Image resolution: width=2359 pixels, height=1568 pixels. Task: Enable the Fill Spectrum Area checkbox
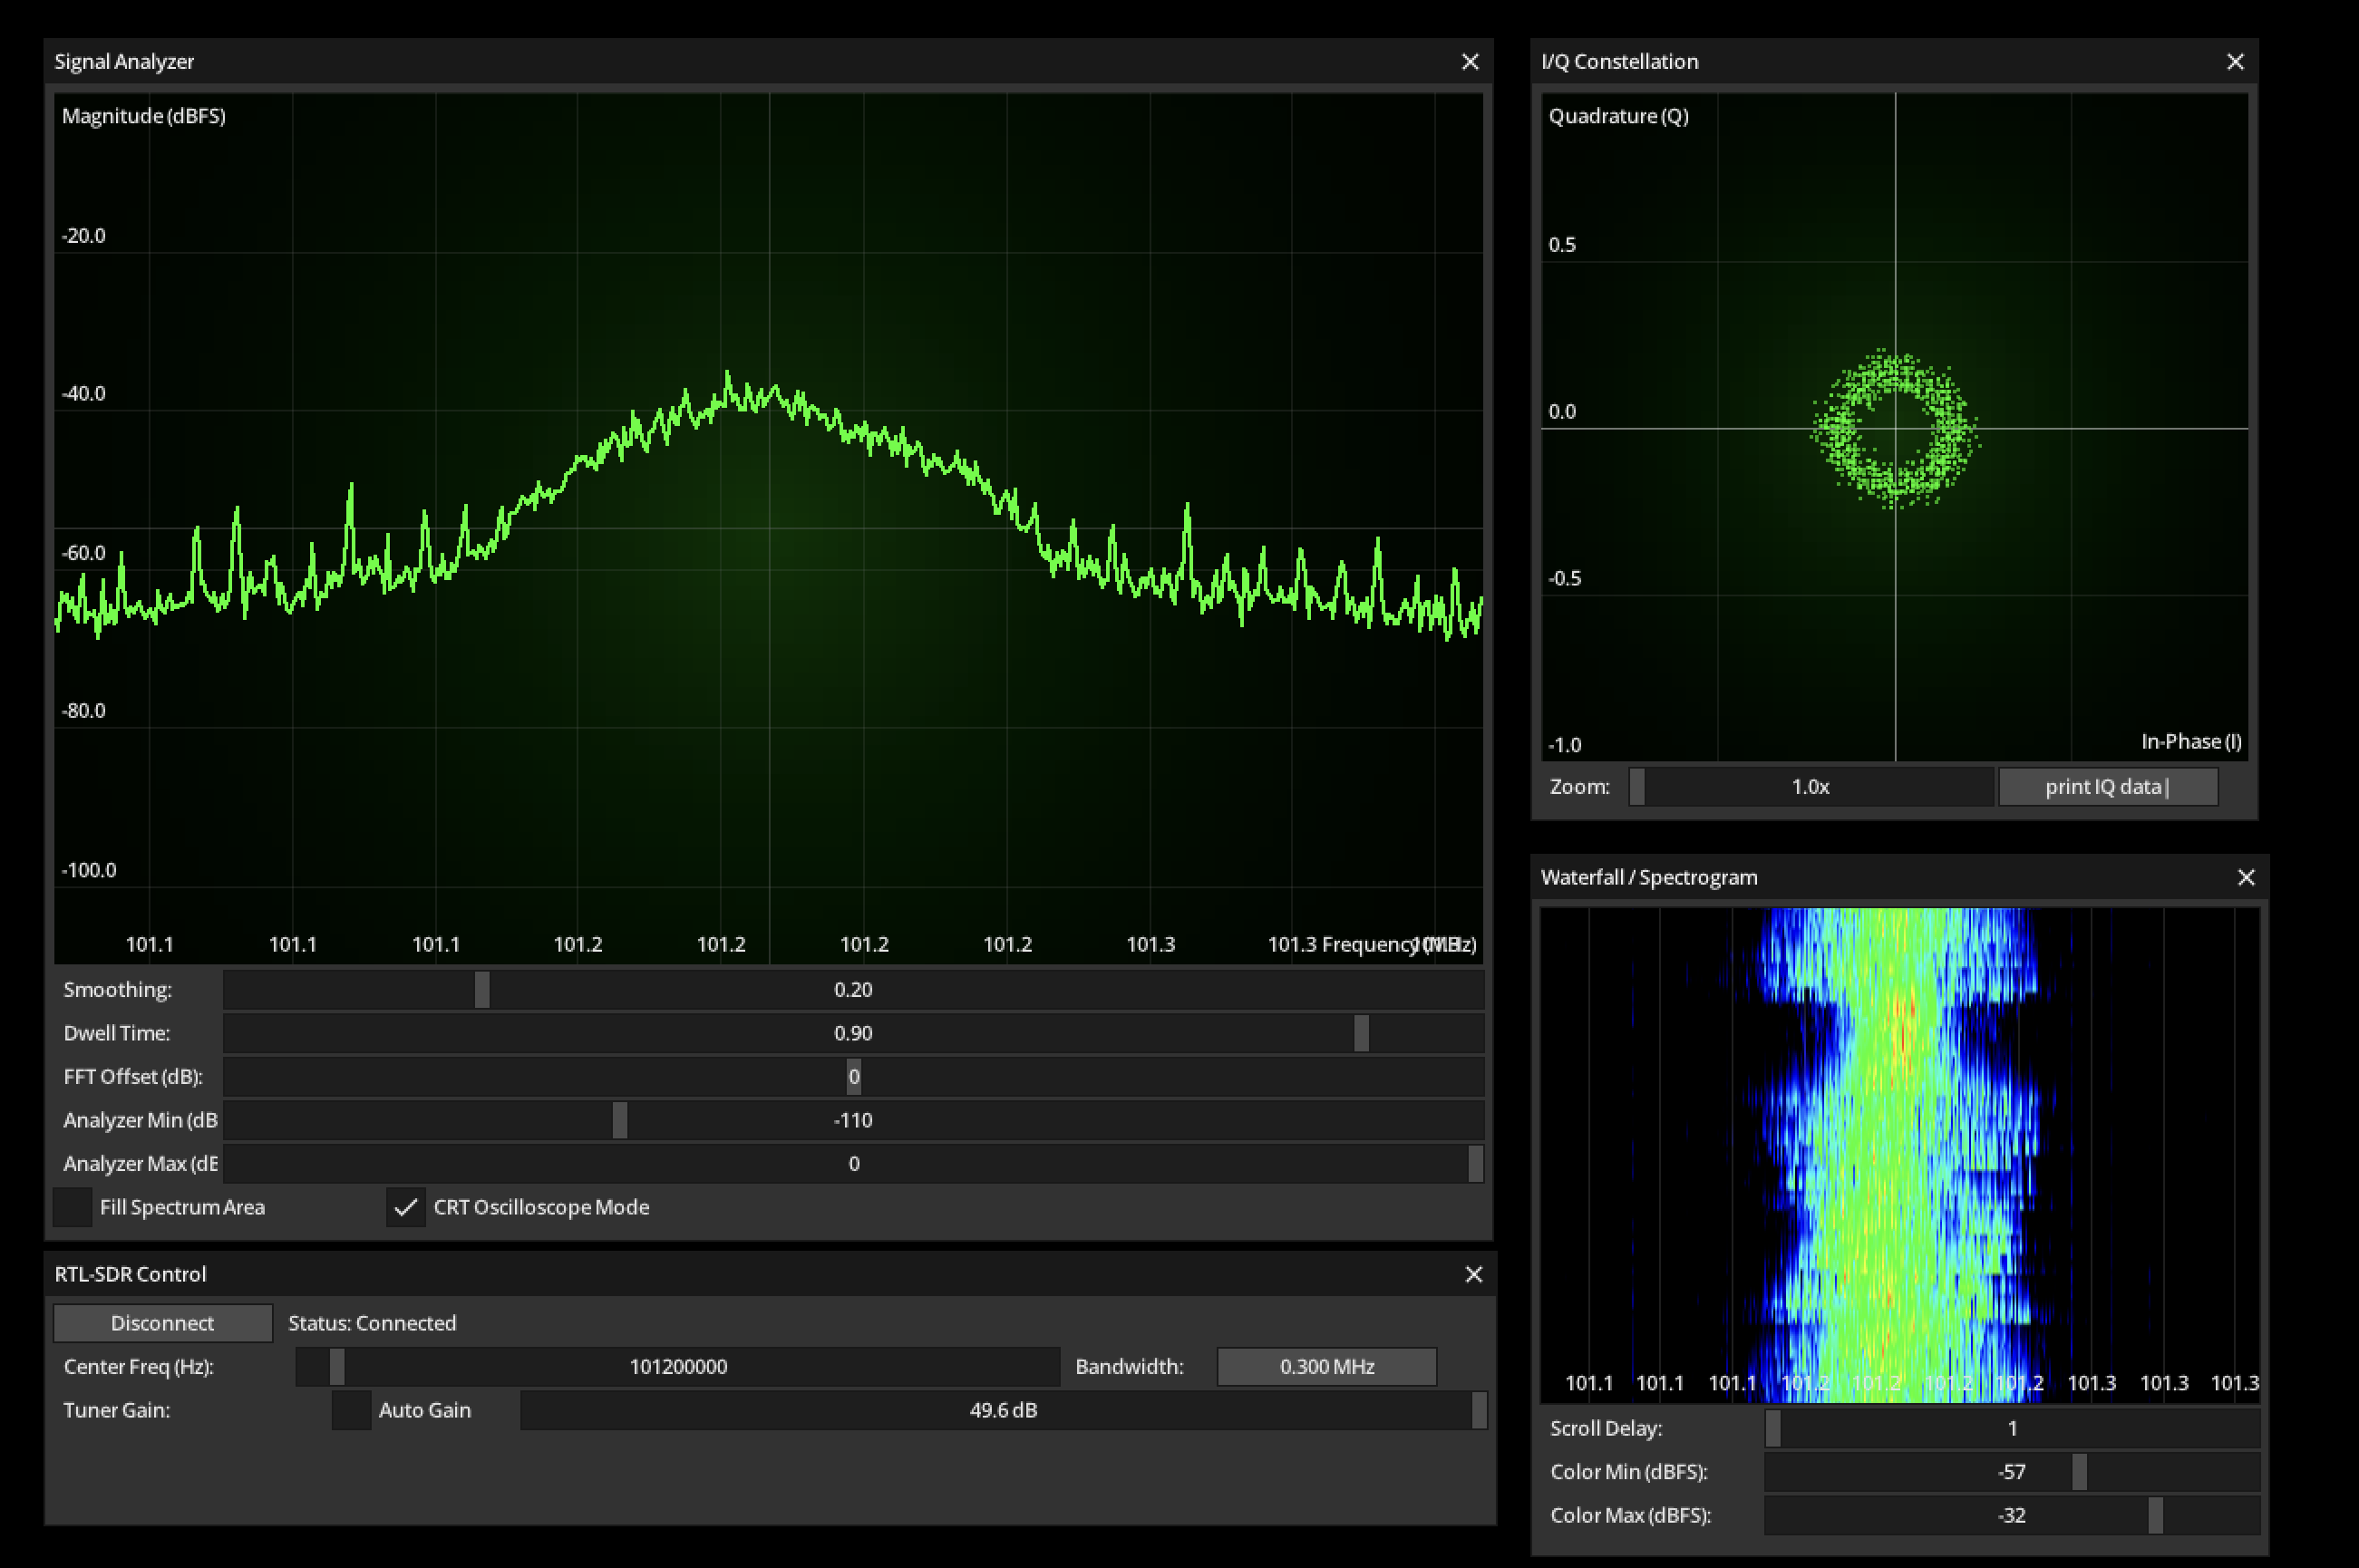[x=72, y=1207]
